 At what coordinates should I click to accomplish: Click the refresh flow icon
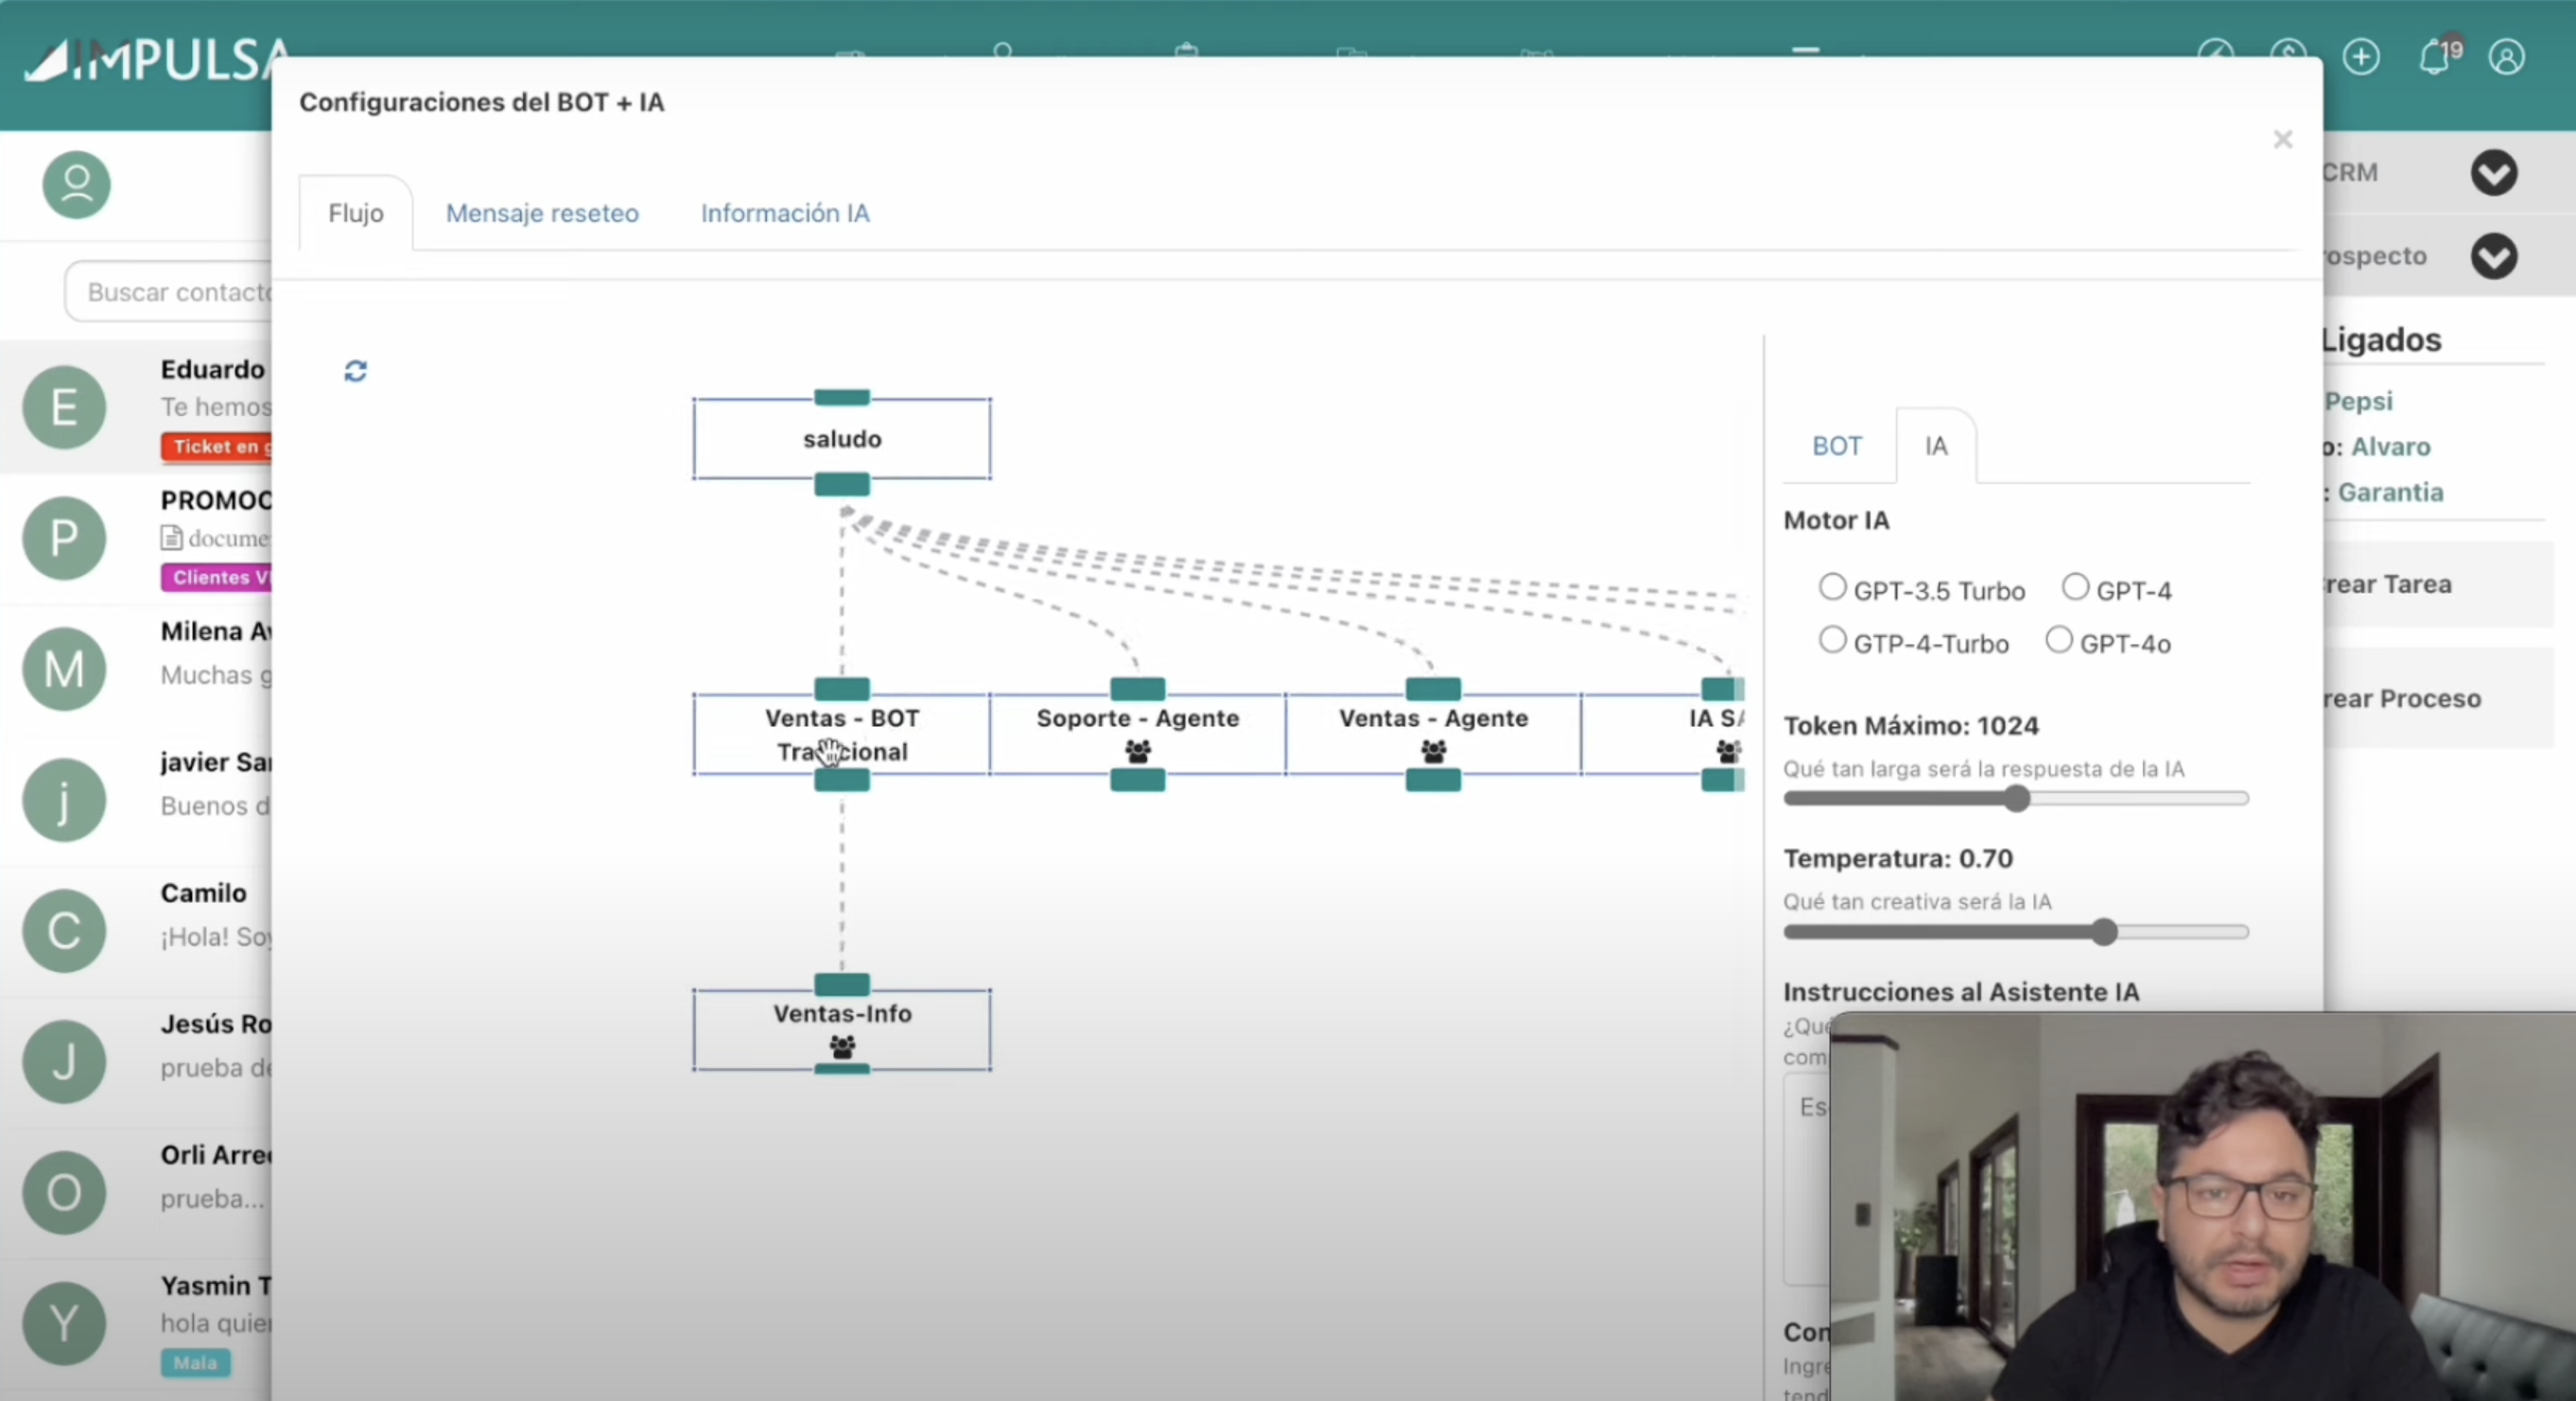click(355, 371)
